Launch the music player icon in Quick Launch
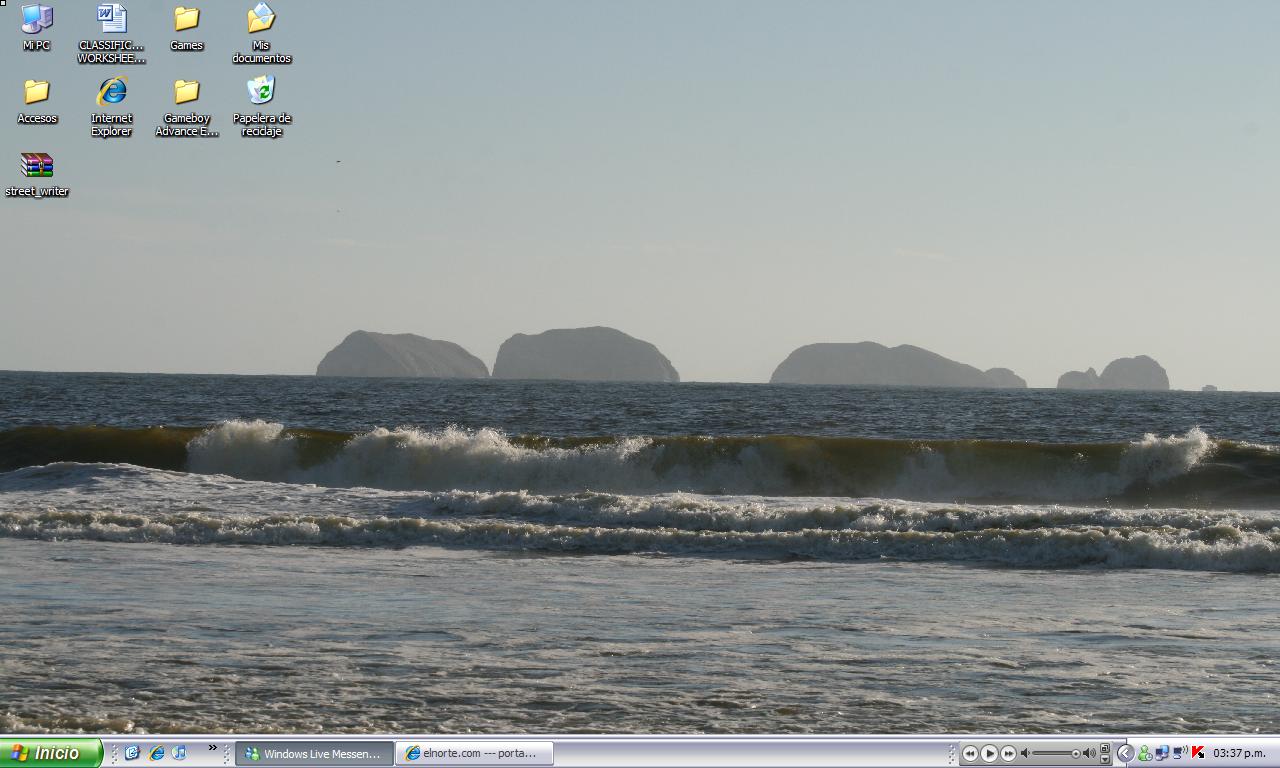The height and width of the screenshot is (768, 1280). click(x=180, y=753)
